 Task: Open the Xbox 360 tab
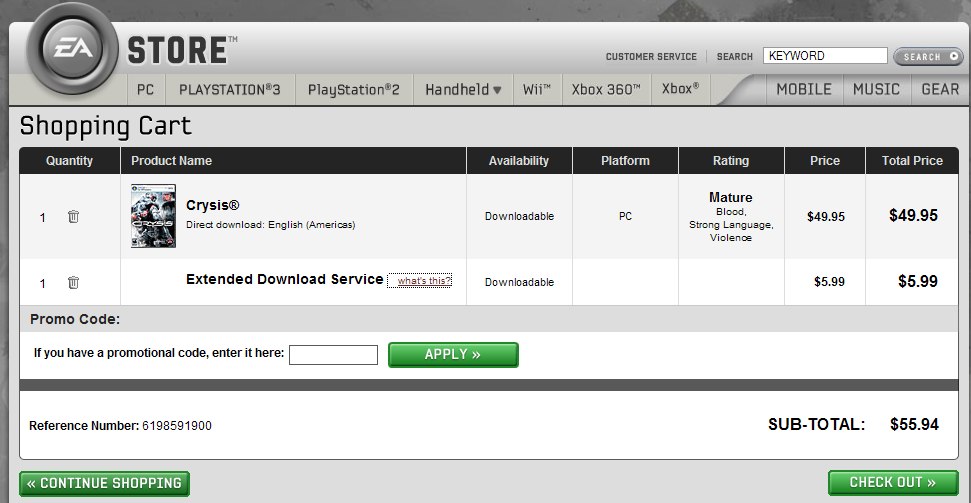coord(606,90)
